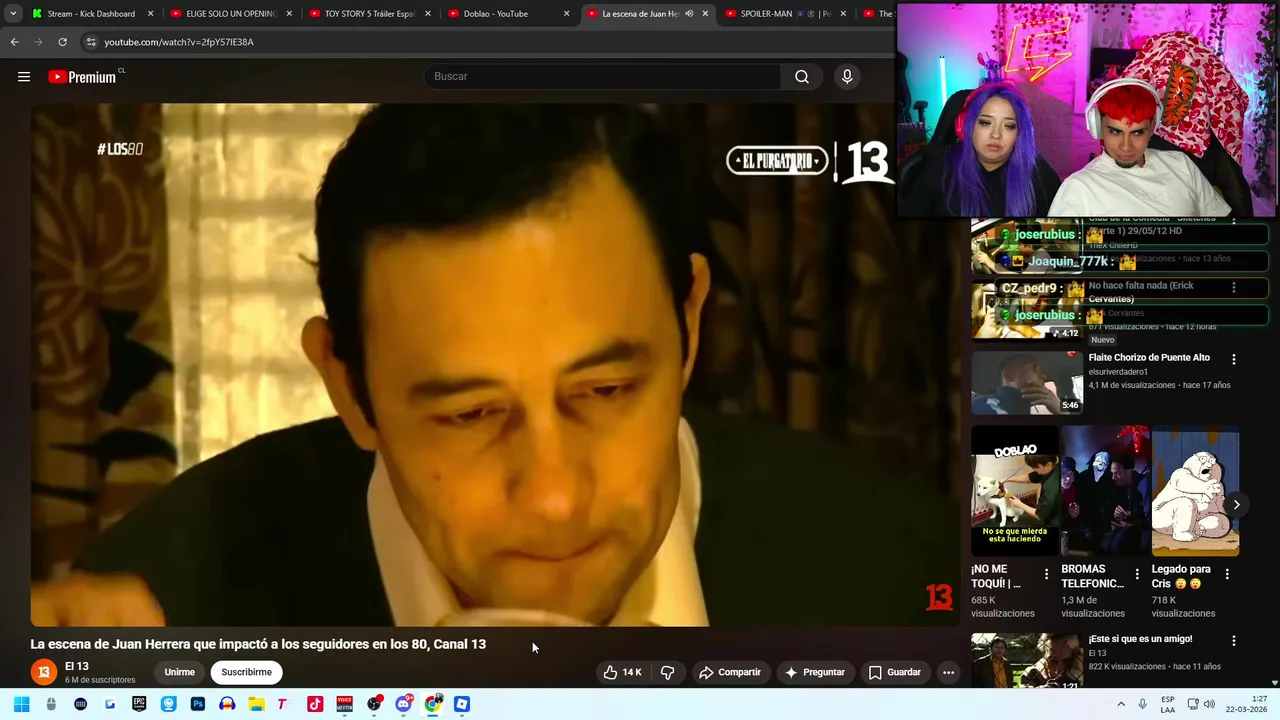The width and height of the screenshot is (1280, 720).
Task: Click the system tray microphone icon
Action: click(x=1142, y=704)
